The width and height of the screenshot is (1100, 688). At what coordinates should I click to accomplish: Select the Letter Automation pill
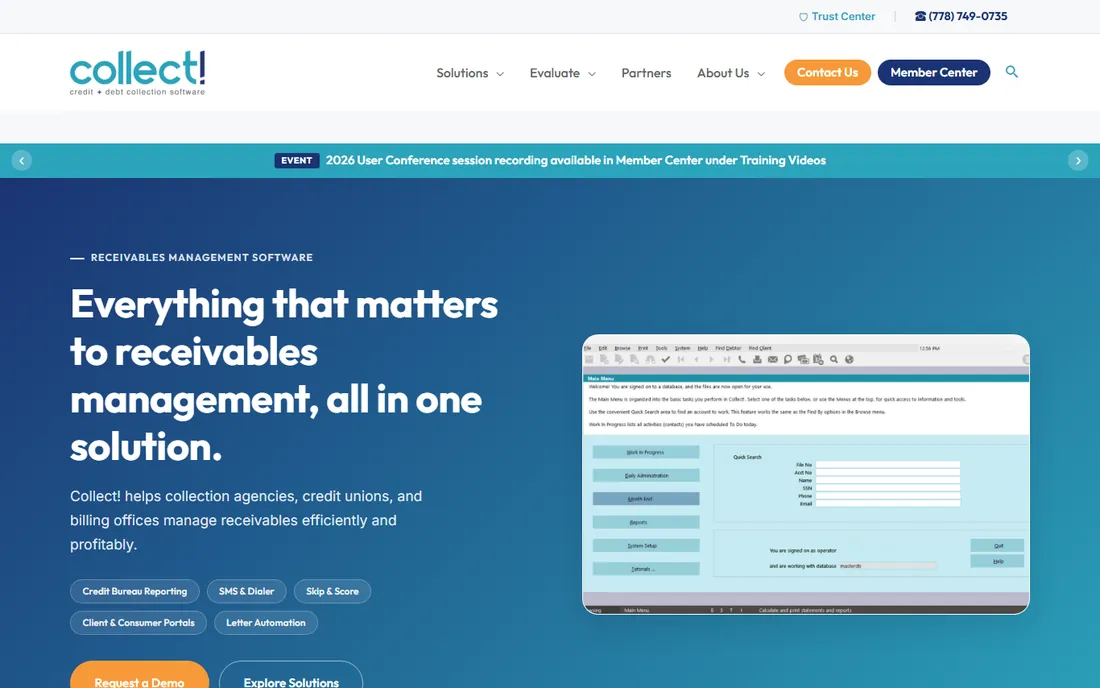266,623
